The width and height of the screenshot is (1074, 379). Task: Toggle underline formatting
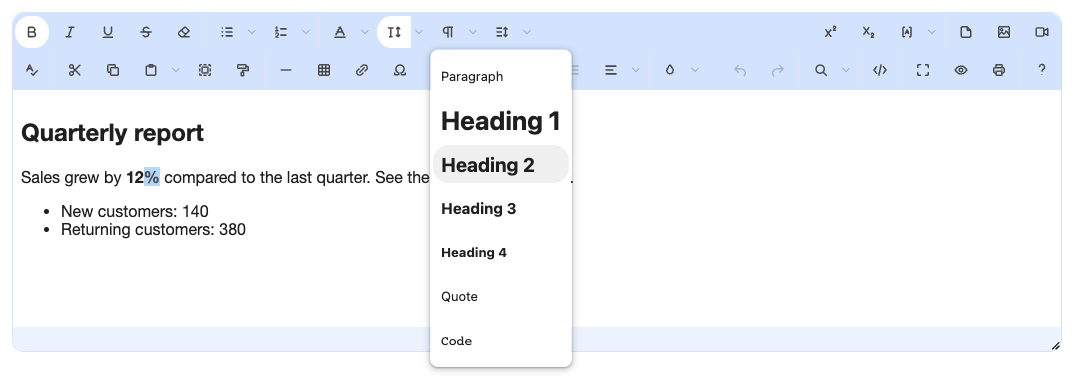click(108, 32)
